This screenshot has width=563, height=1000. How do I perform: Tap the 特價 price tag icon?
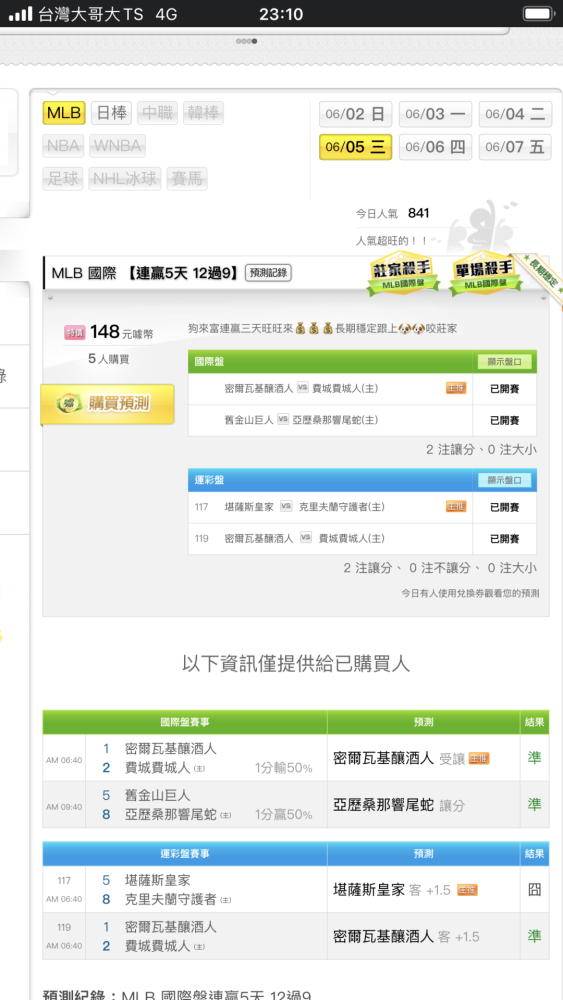click(x=75, y=332)
